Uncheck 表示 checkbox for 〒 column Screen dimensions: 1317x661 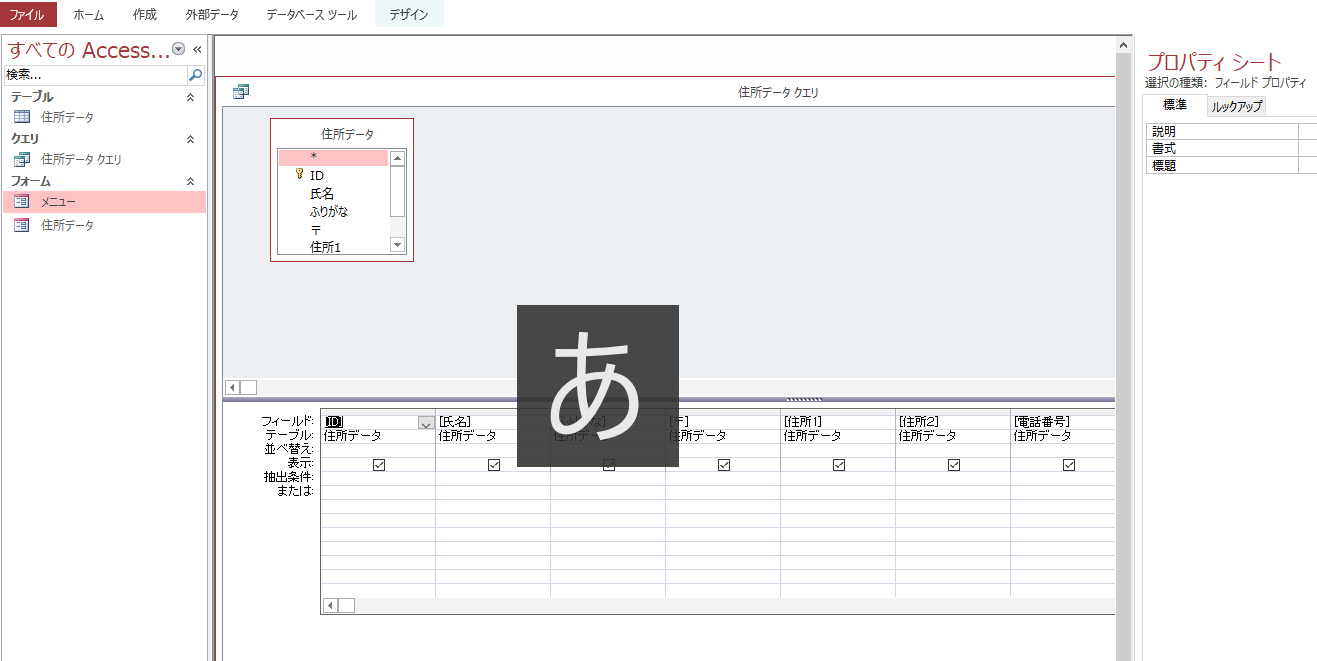pos(724,465)
